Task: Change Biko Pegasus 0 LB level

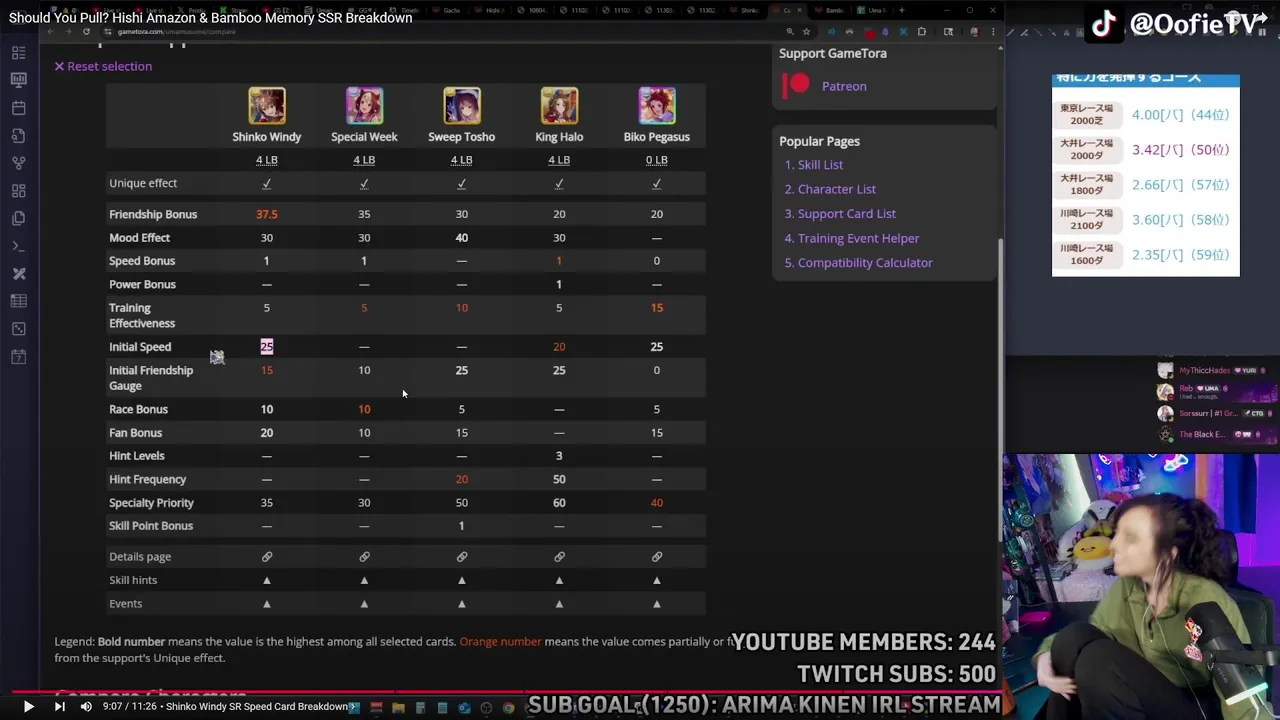Action: (x=657, y=160)
